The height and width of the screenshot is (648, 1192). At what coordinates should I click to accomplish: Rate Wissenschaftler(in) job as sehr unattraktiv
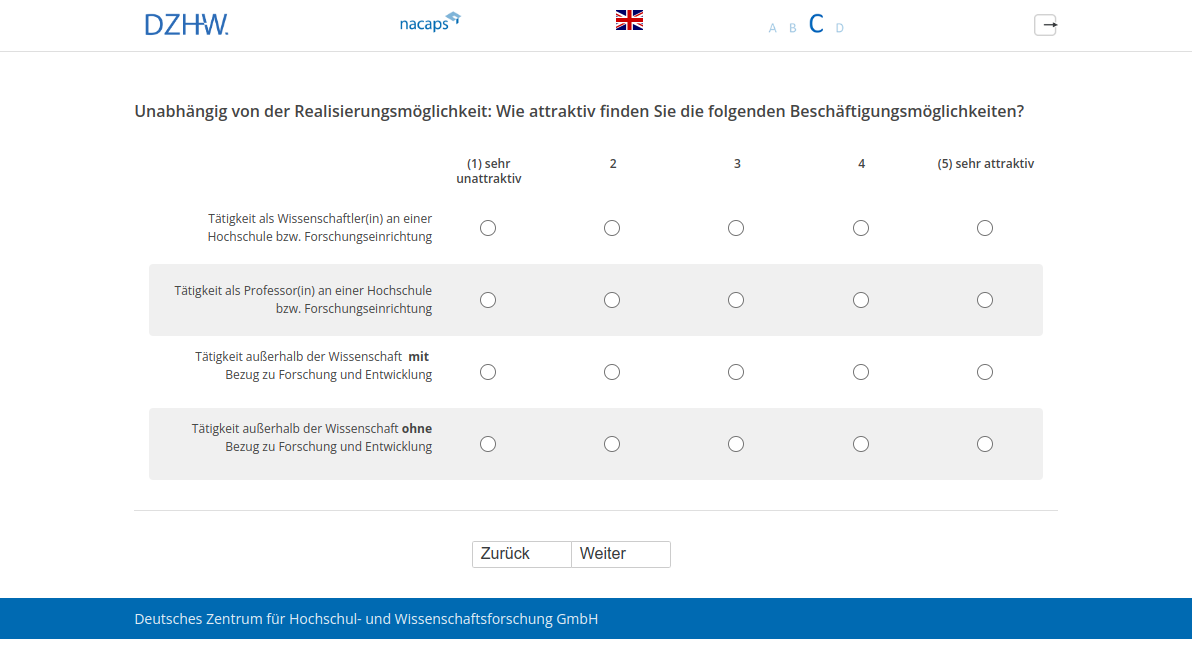coord(488,228)
